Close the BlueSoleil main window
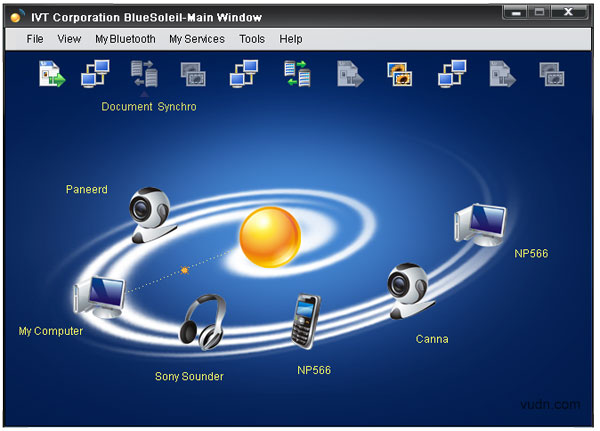The height and width of the screenshot is (431, 600). tap(569, 13)
